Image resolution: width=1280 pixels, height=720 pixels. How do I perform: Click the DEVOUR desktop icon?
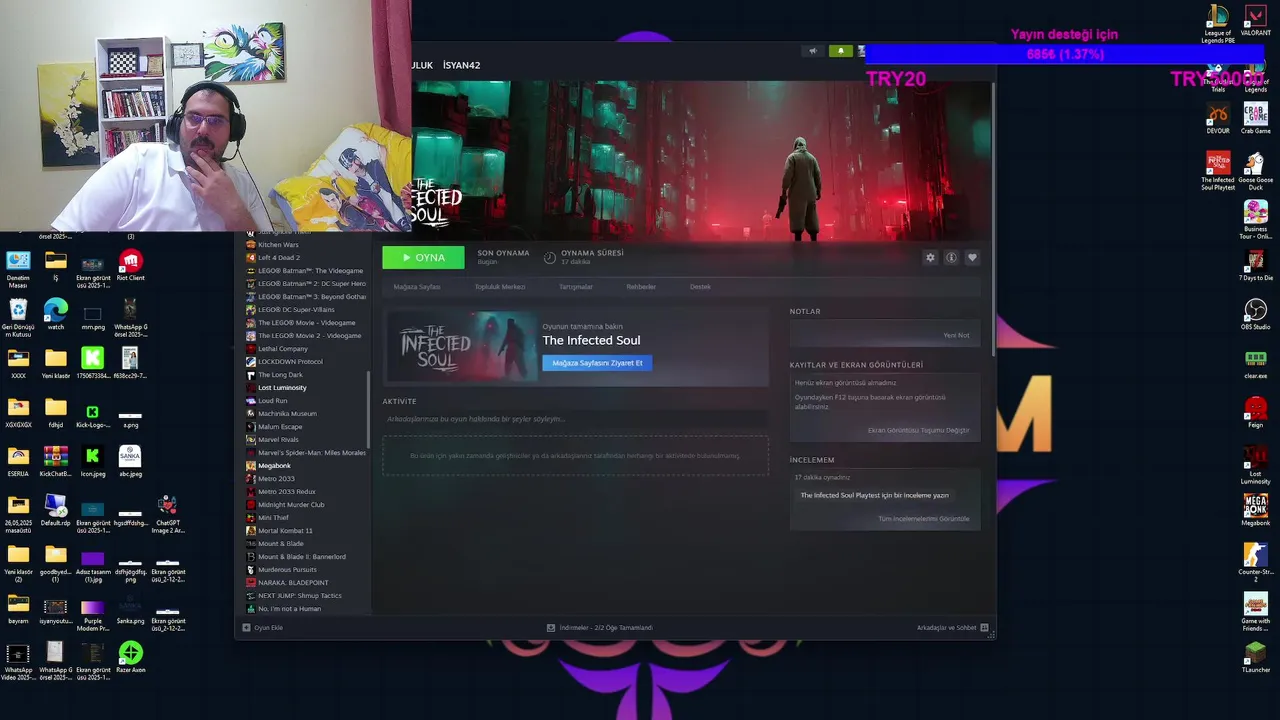point(1218,119)
